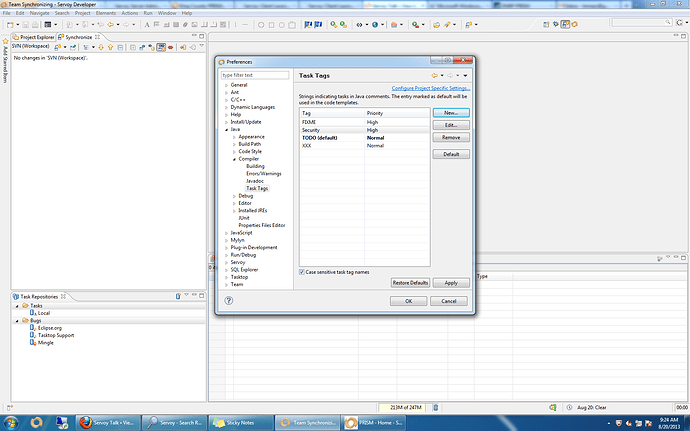Open PRISM Home taskbar window
The height and width of the screenshot is (431, 690).
pos(374,423)
